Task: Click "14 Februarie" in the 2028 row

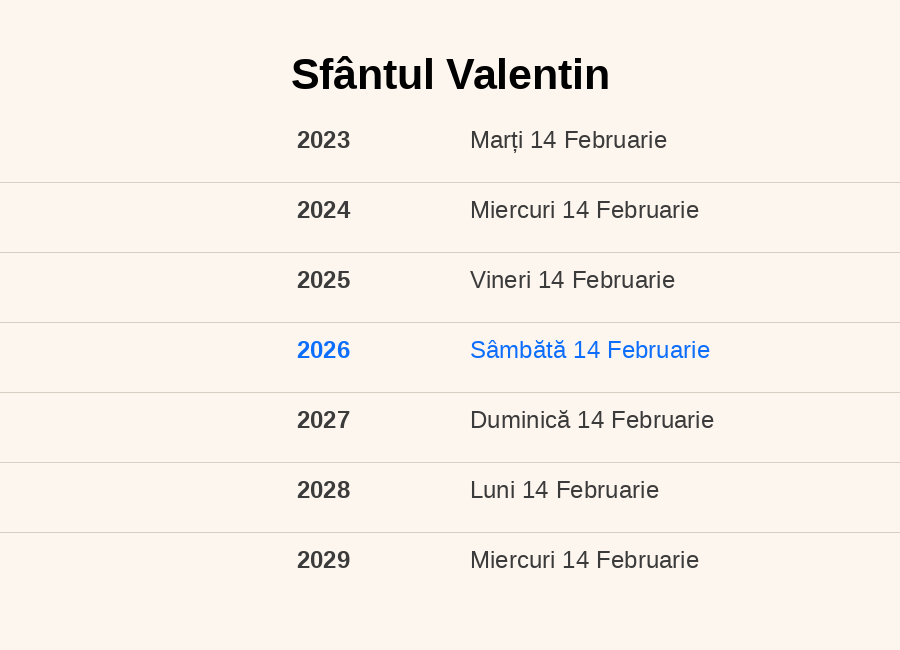Action: click(x=590, y=490)
